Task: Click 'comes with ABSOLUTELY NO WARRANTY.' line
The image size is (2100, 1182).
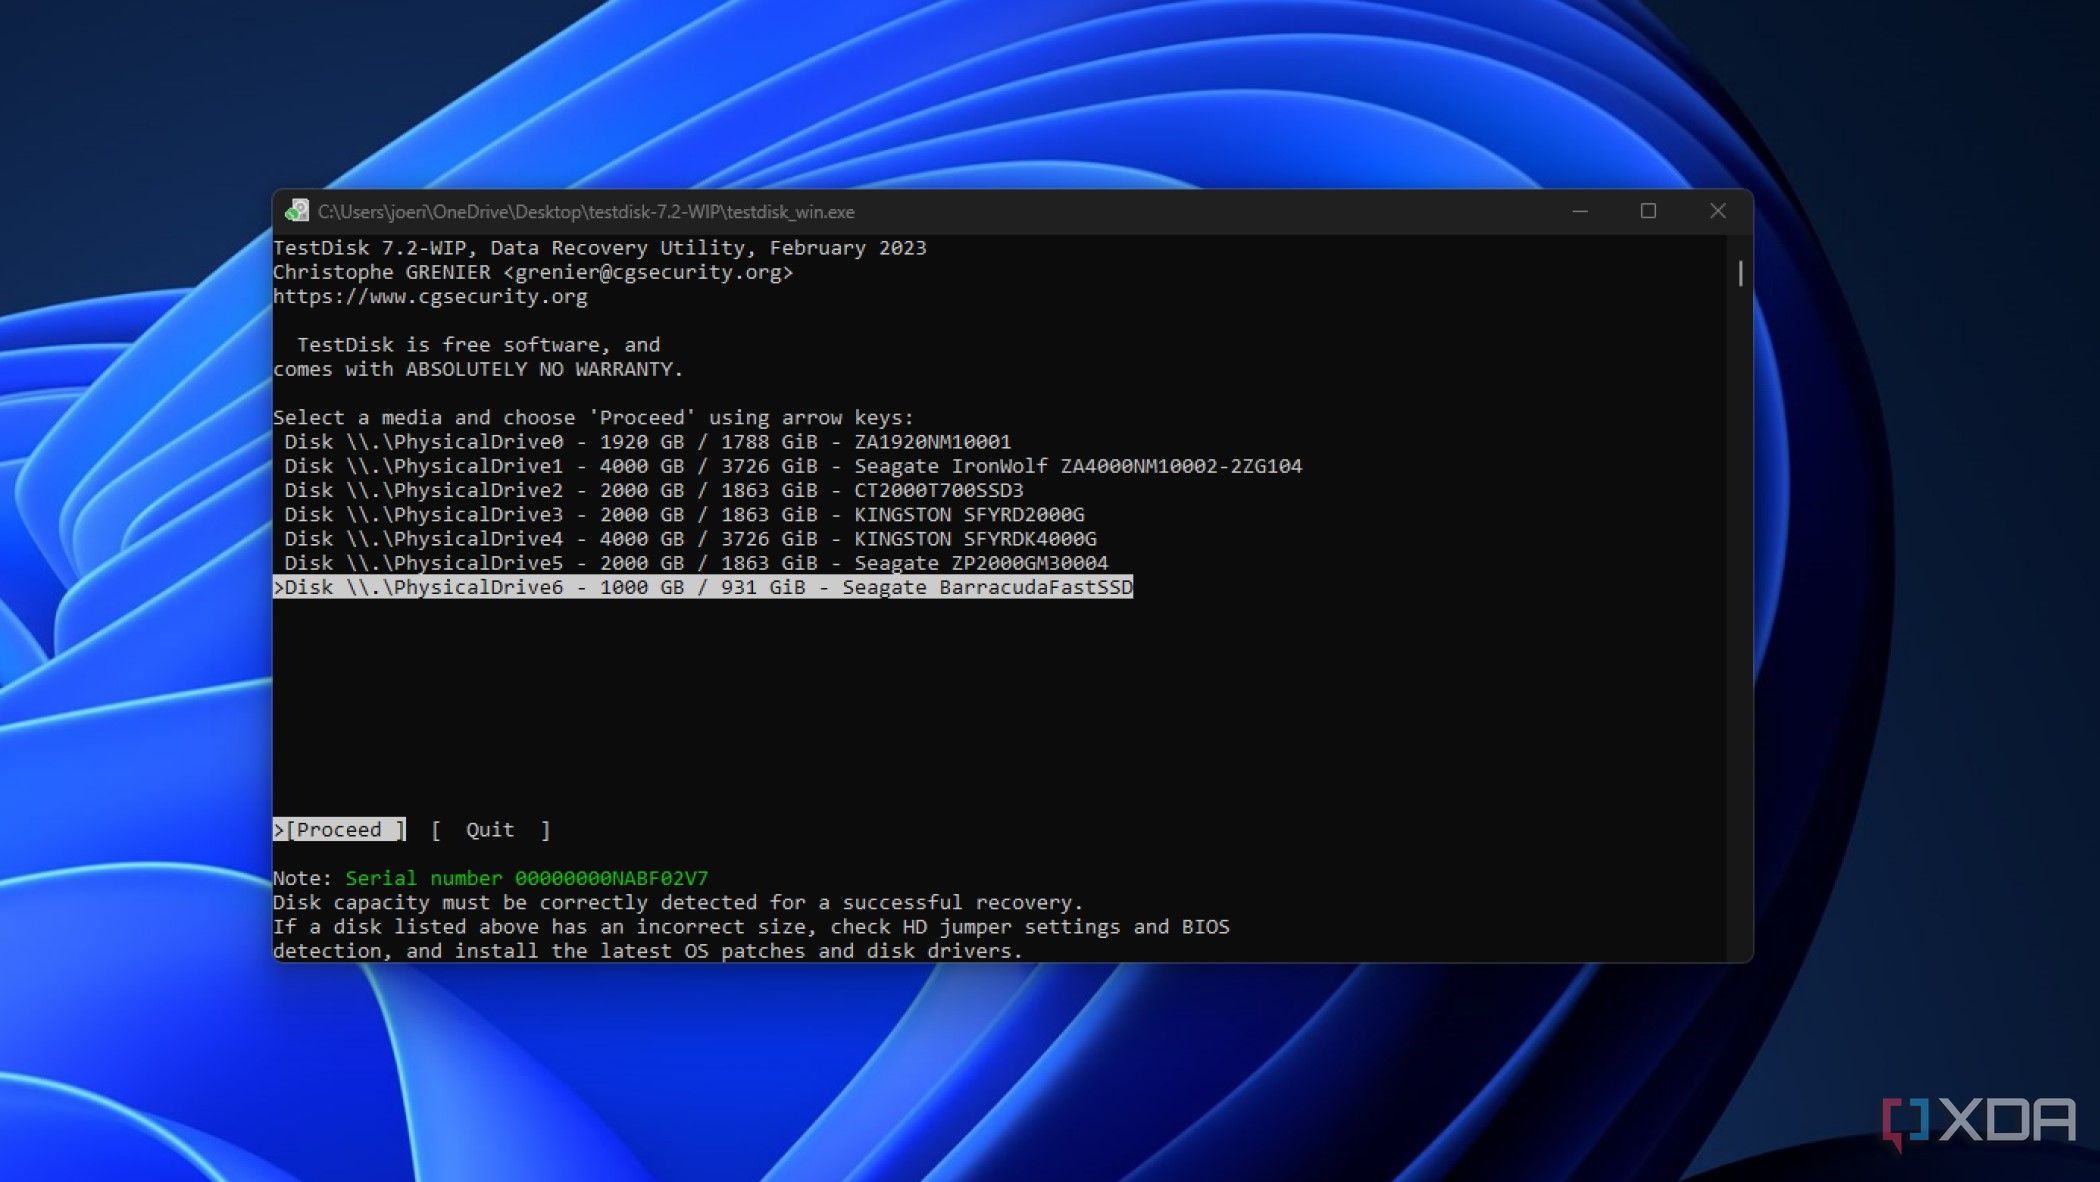Action: (478, 369)
